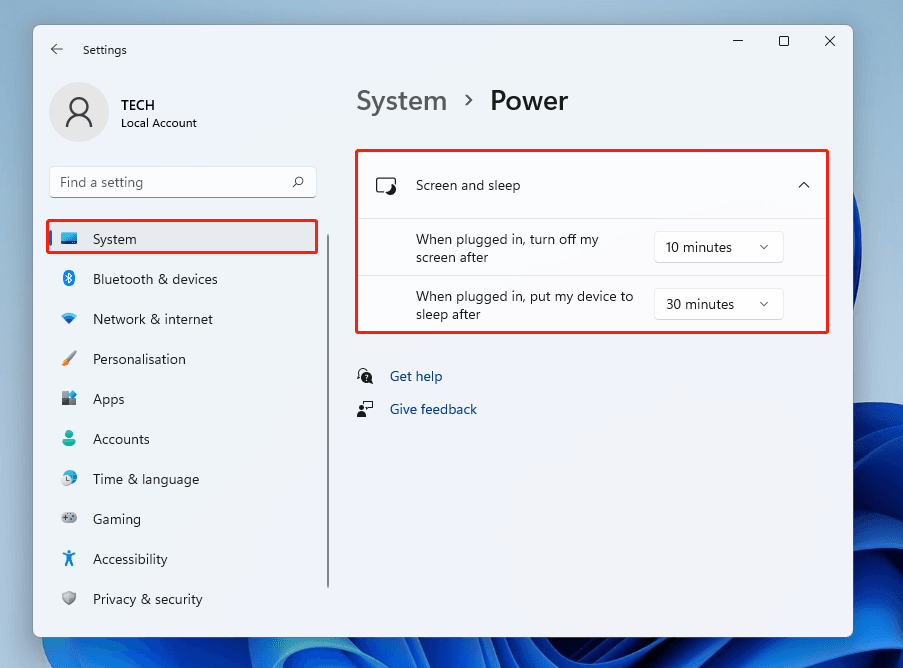Click the Find a setting search box
The height and width of the screenshot is (668, 903).
pyautogui.click(x=183, y=182)
